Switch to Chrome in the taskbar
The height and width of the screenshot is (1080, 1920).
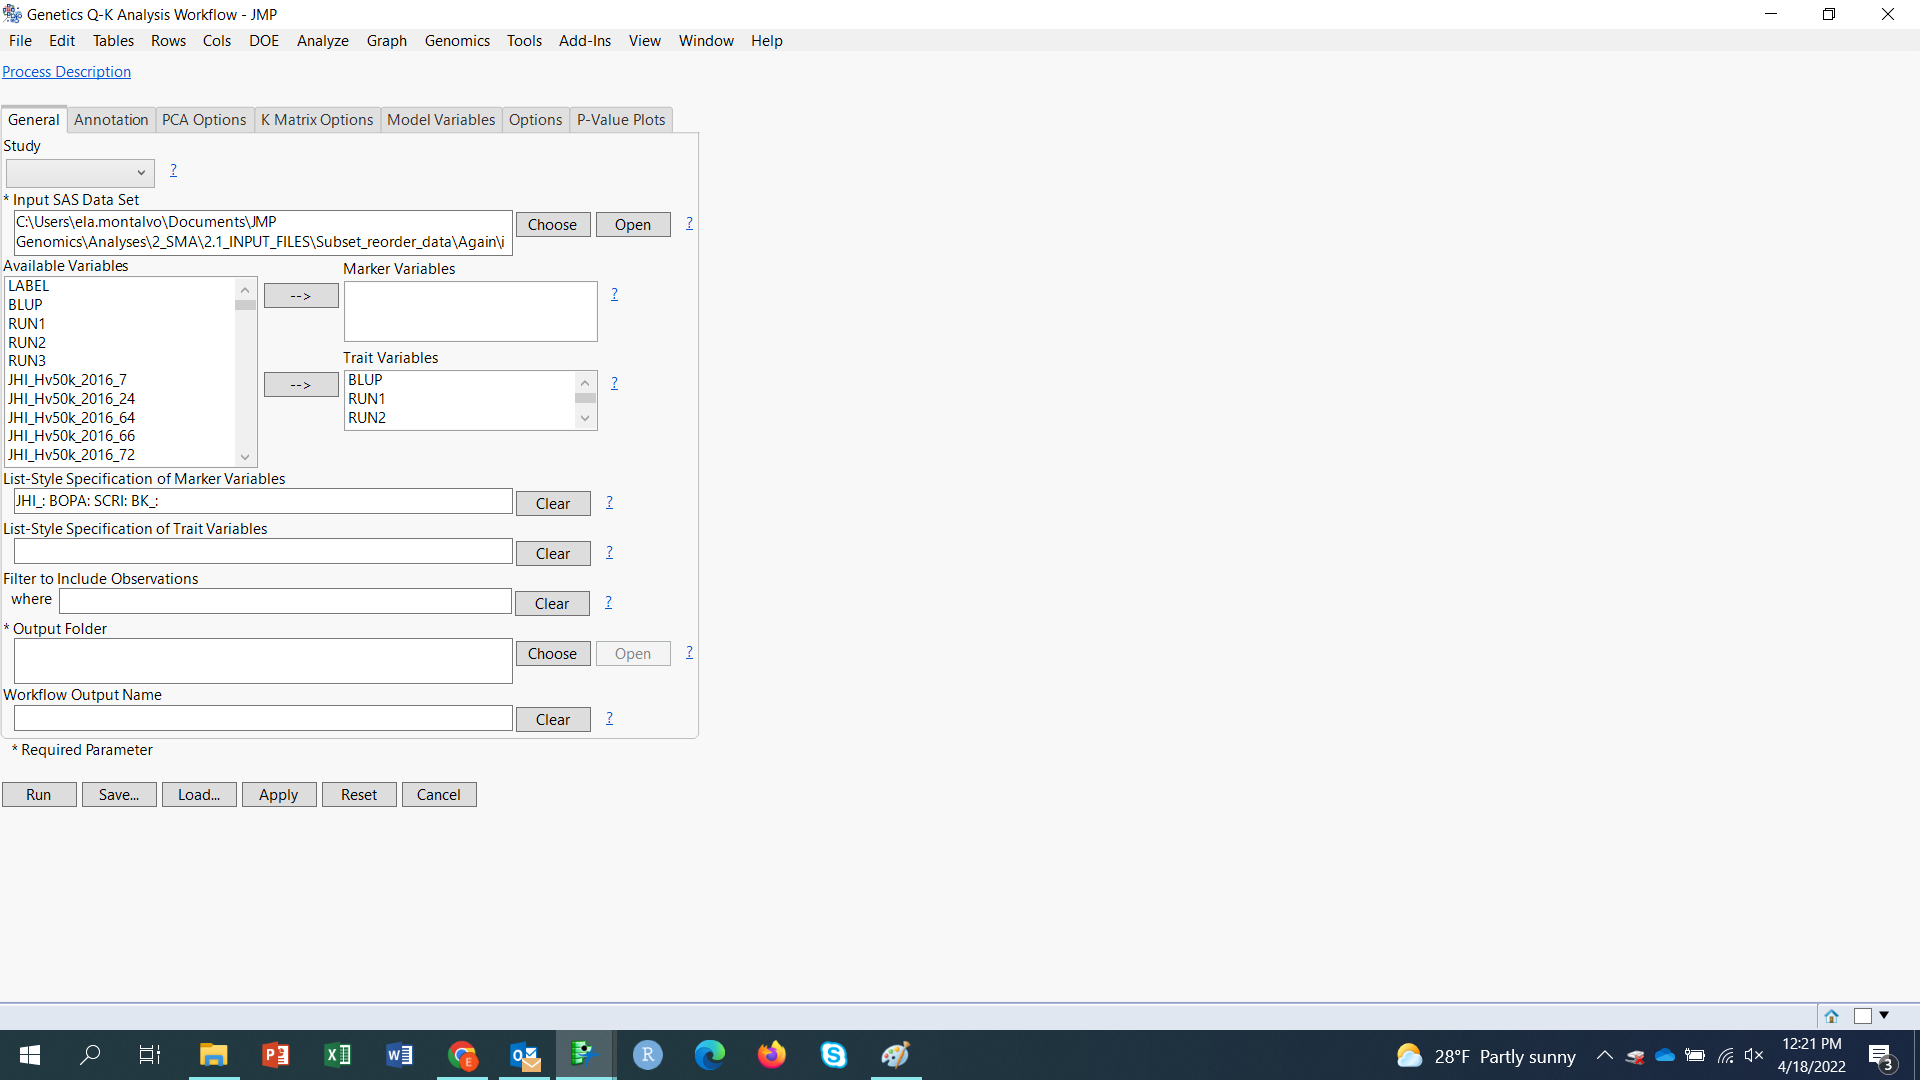461,1055
